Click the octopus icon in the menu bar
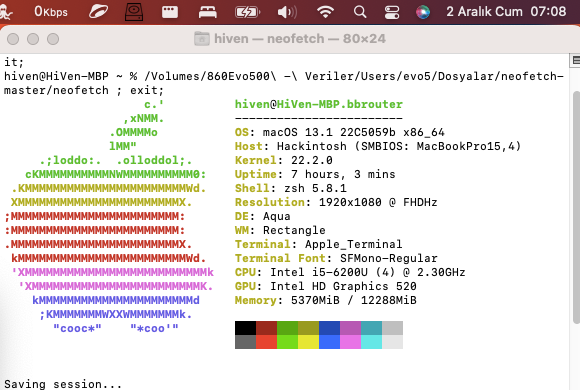This screenshot has height=390, width=580. pyautogui.click(x=5, y=13)
